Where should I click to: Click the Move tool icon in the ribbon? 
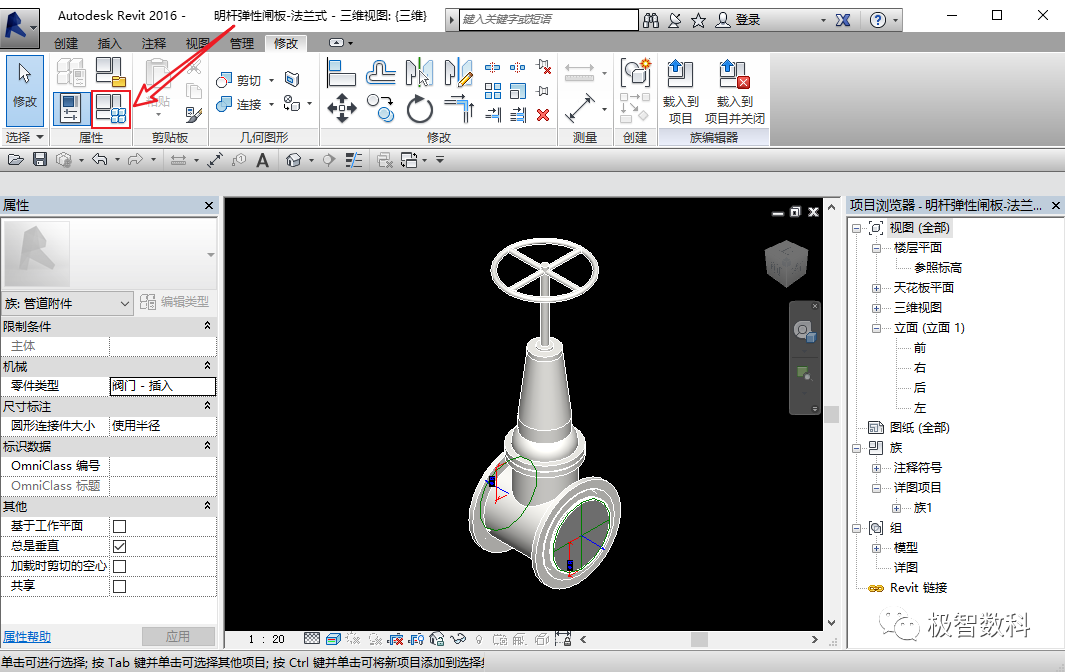342,108
